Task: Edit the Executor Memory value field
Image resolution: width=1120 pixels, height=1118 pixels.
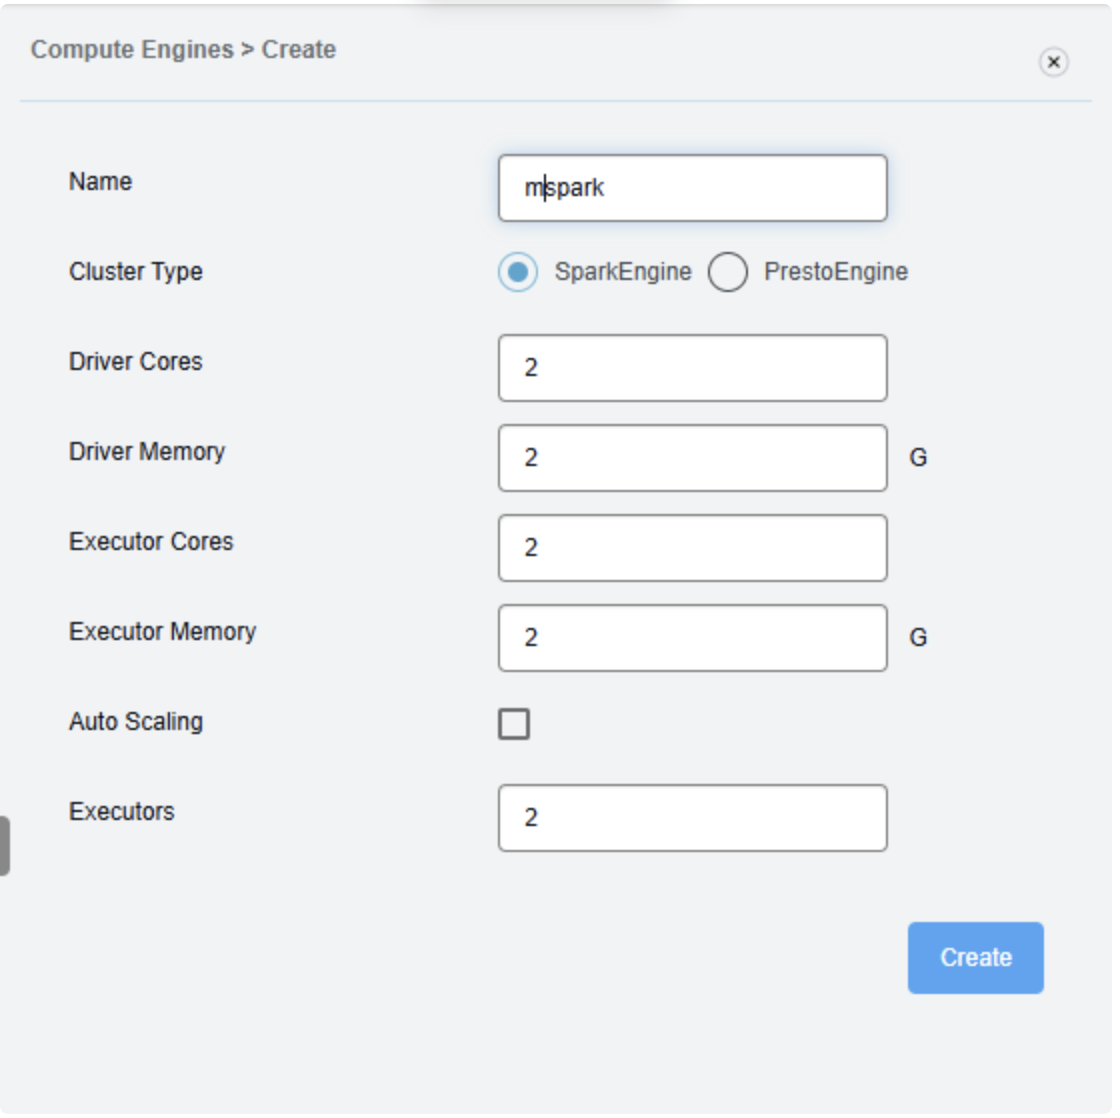Action: 692,638
